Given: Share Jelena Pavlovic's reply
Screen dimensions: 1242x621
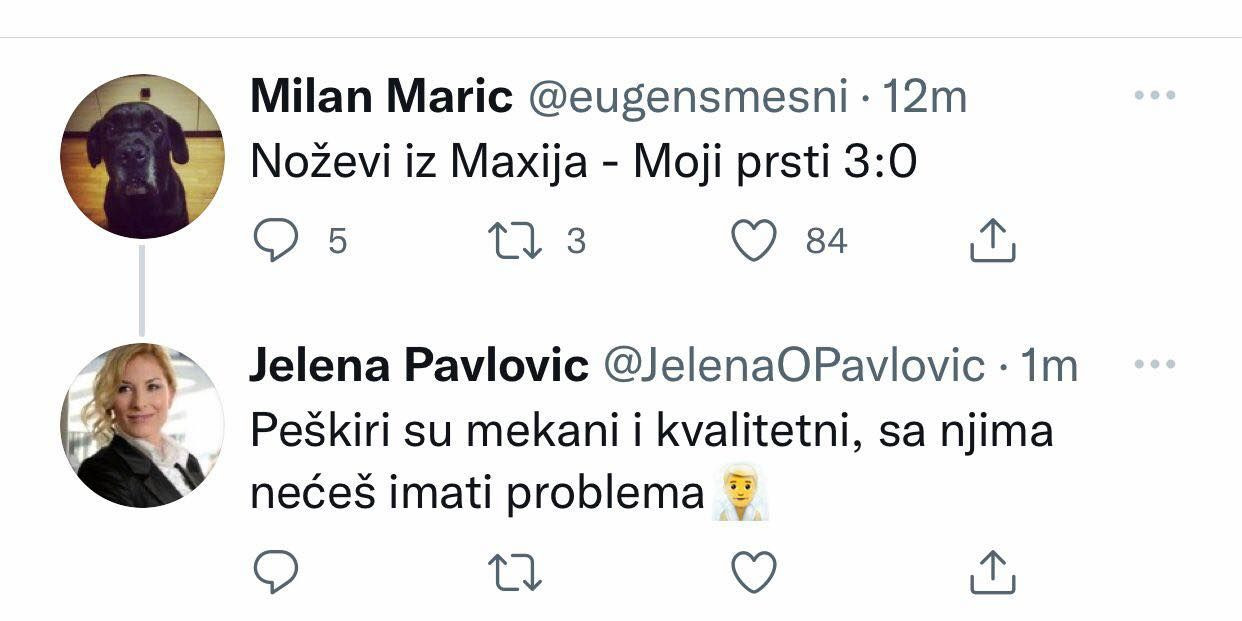Looking at the screenshot, I should 993,572.
